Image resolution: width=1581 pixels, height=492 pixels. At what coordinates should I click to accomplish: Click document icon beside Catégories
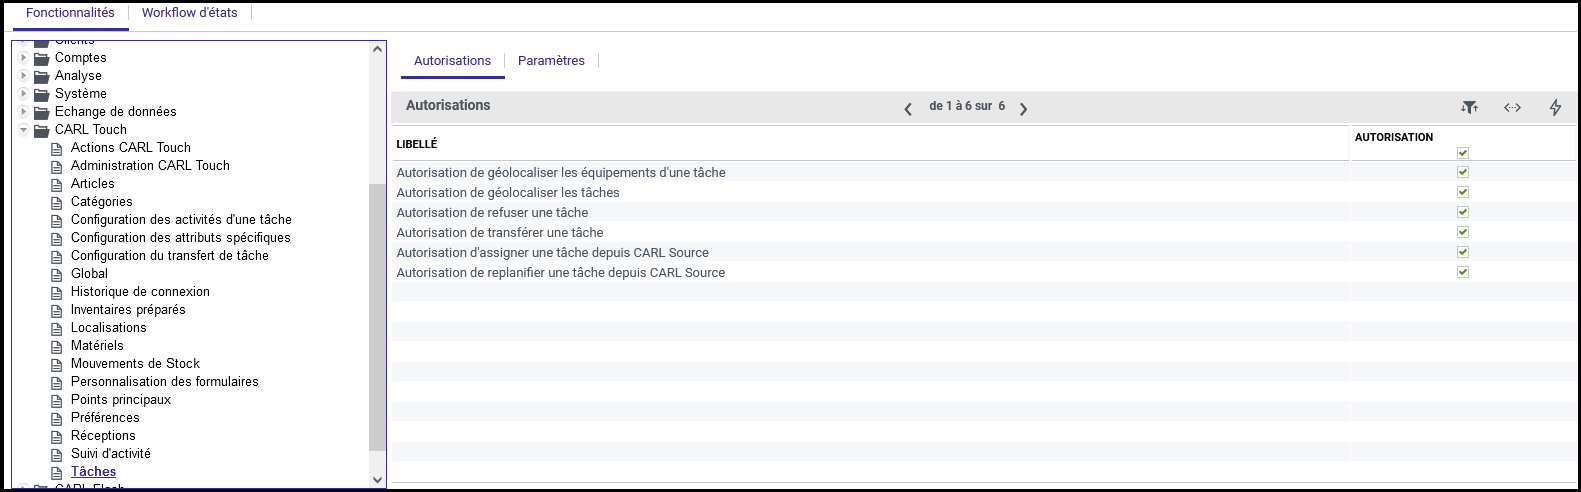(57, 202)
